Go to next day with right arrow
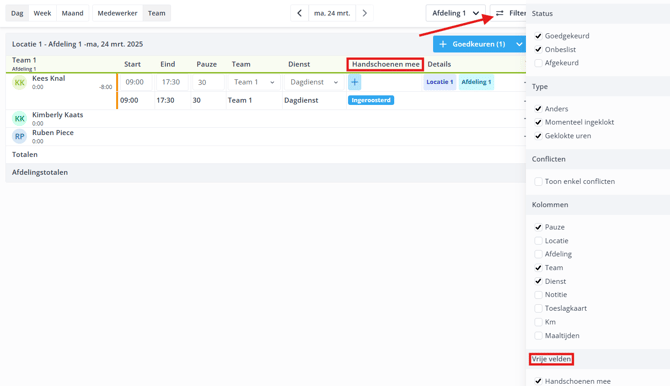670x386 pixels. point(364,13)
